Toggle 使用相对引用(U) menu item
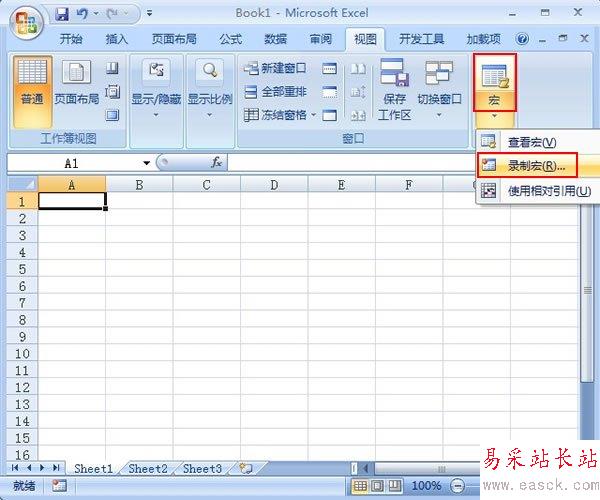The height and width of the screenshot is (500, 600). coord(537,190)
